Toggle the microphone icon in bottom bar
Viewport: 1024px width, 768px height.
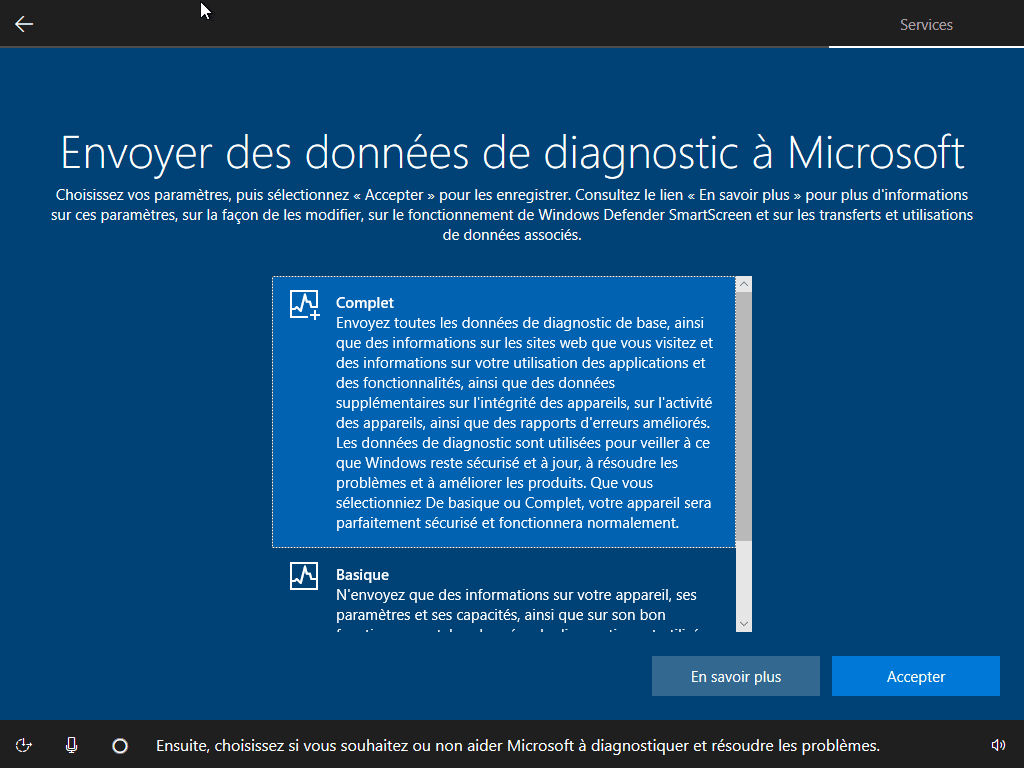click(71, 745)
